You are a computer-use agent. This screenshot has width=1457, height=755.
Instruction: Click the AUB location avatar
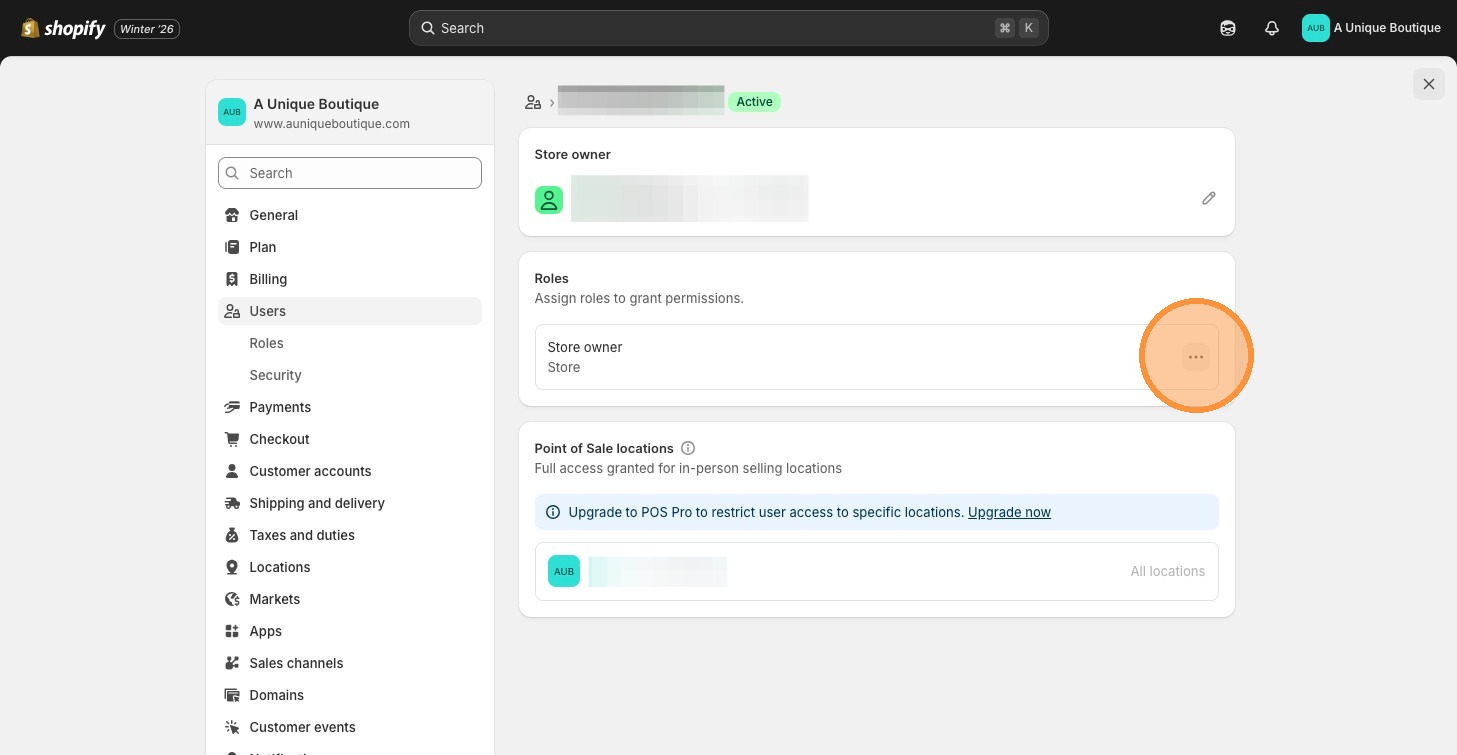pos(564,571)
